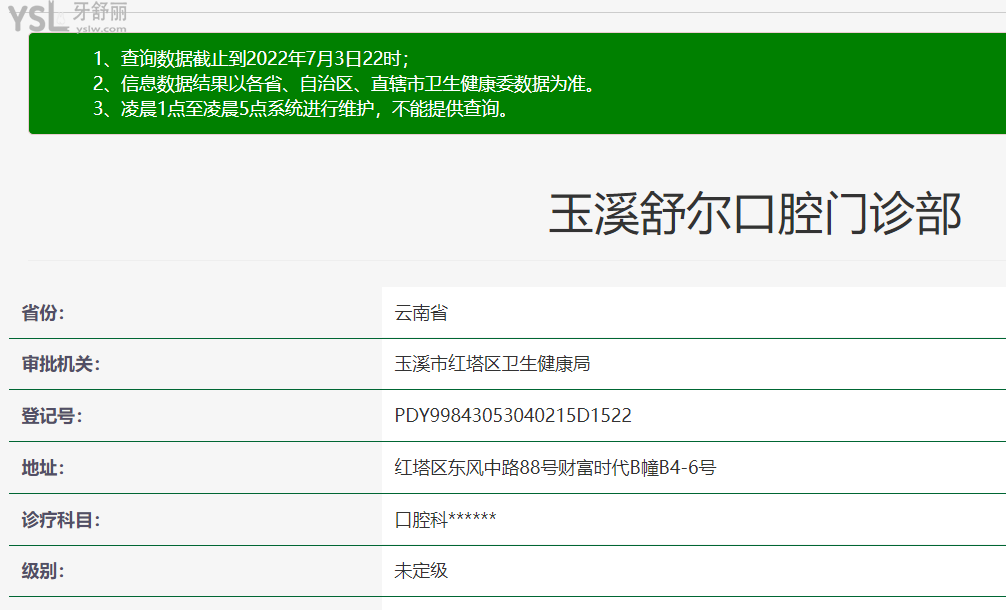Click the heading 玉溪舒尔口腔门诊部
This screenshot has height=610, width=1006.
click(x=755, y=214)
